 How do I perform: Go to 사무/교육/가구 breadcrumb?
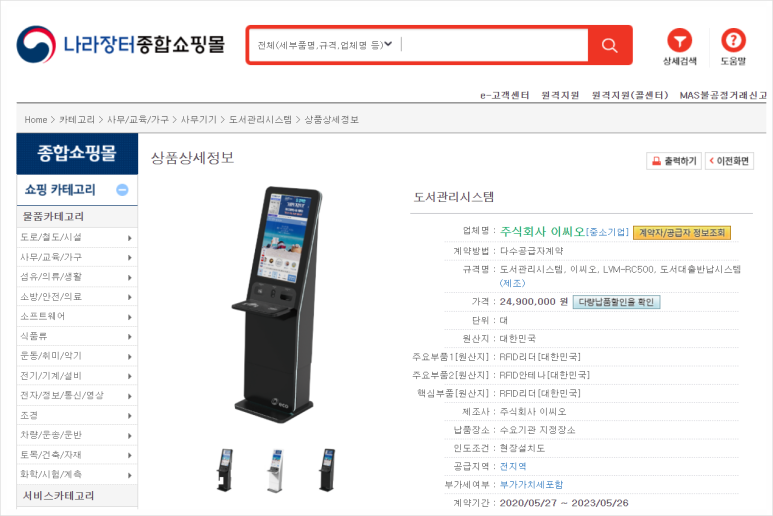coord(138,120)
